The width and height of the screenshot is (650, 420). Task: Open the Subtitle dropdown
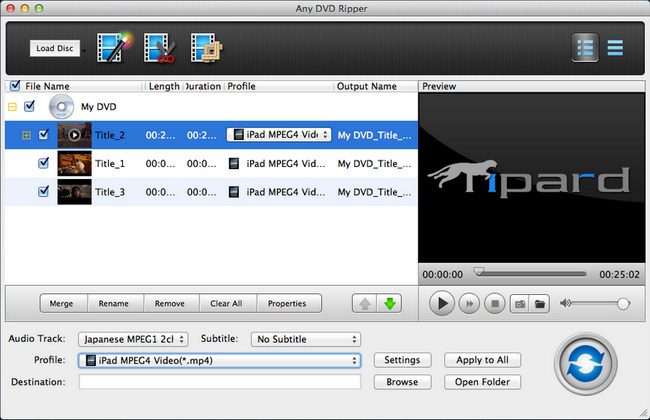[x=306, y=339]
